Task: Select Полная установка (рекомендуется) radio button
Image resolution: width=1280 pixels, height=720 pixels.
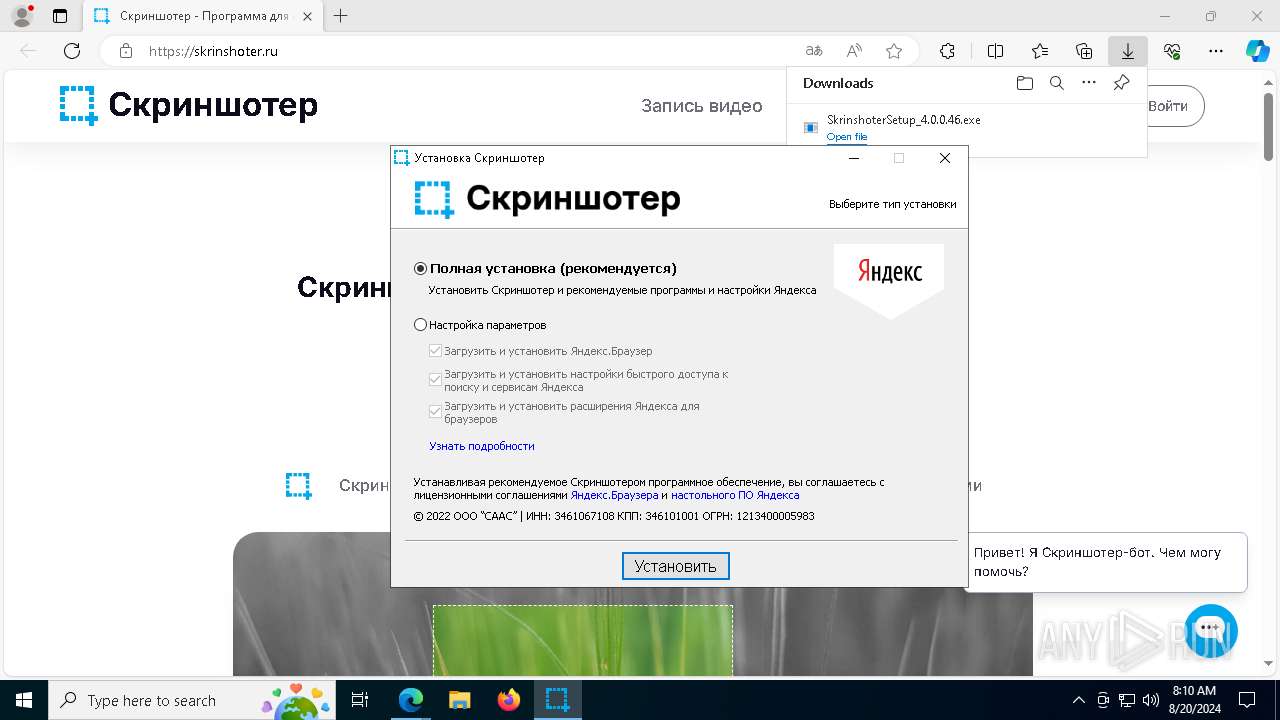Action: 420,268
